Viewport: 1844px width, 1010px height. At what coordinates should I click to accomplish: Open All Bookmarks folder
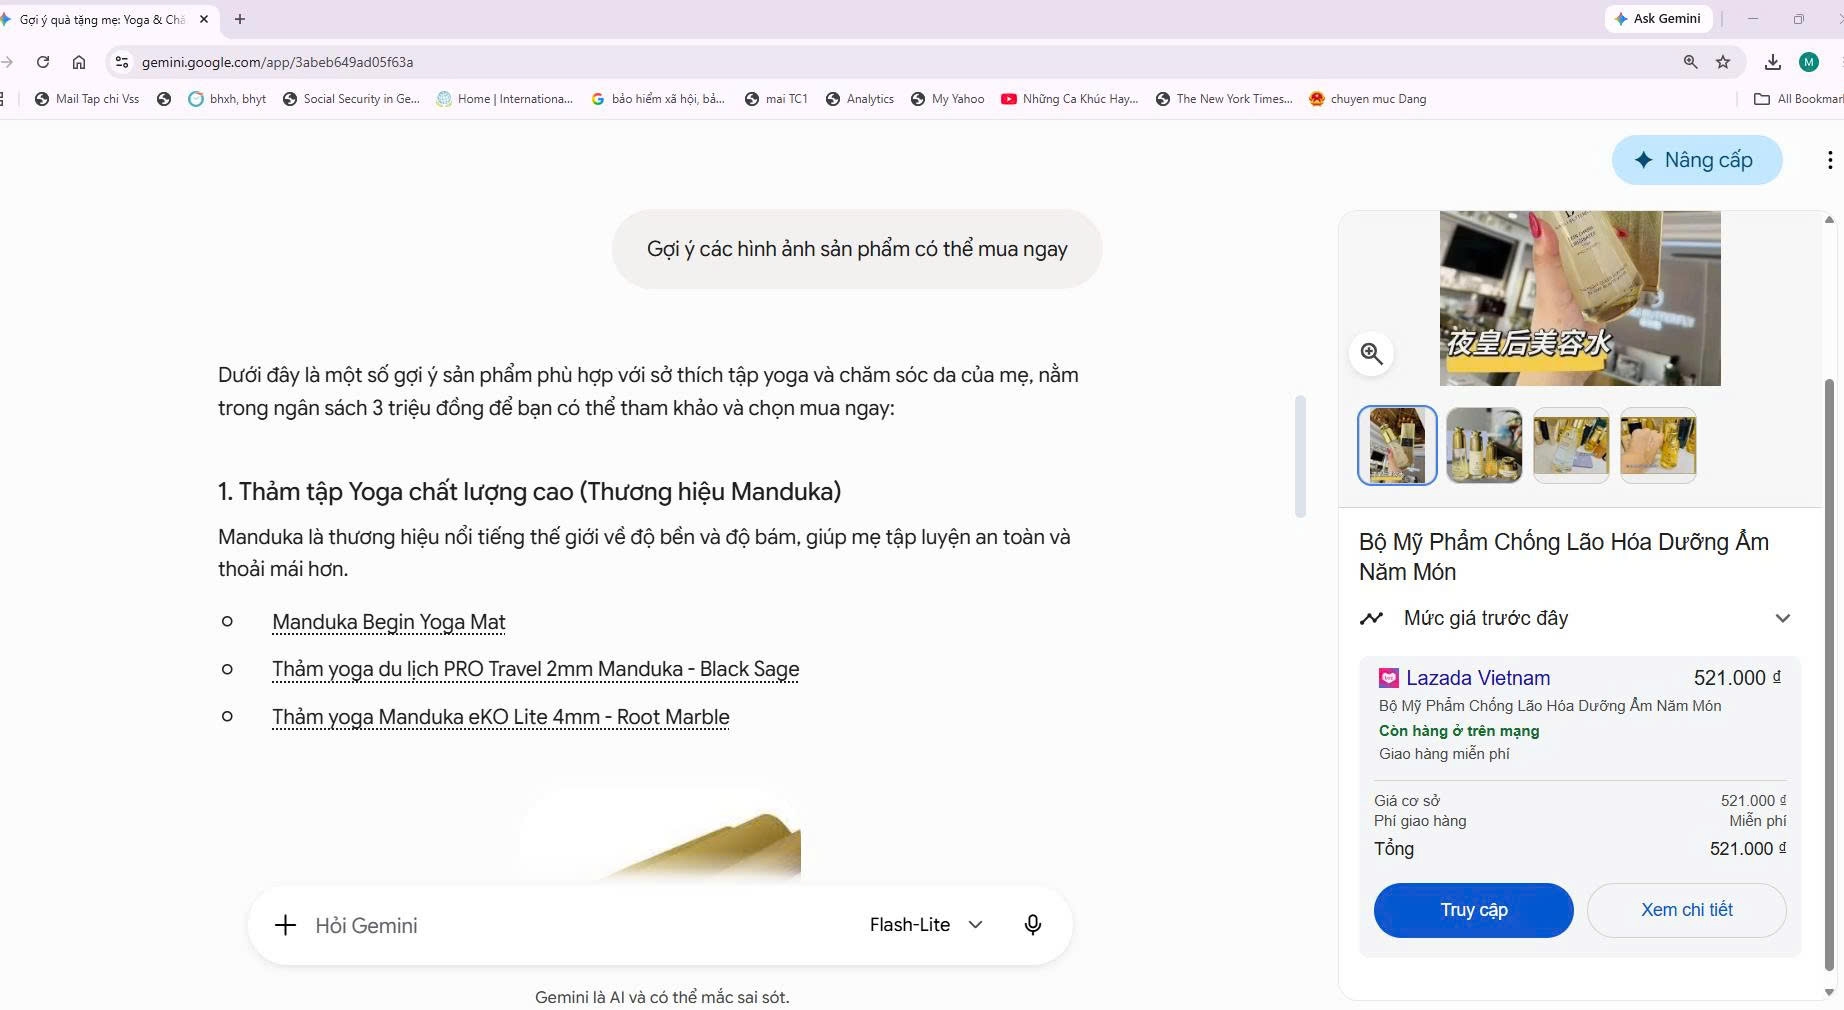1799,99
